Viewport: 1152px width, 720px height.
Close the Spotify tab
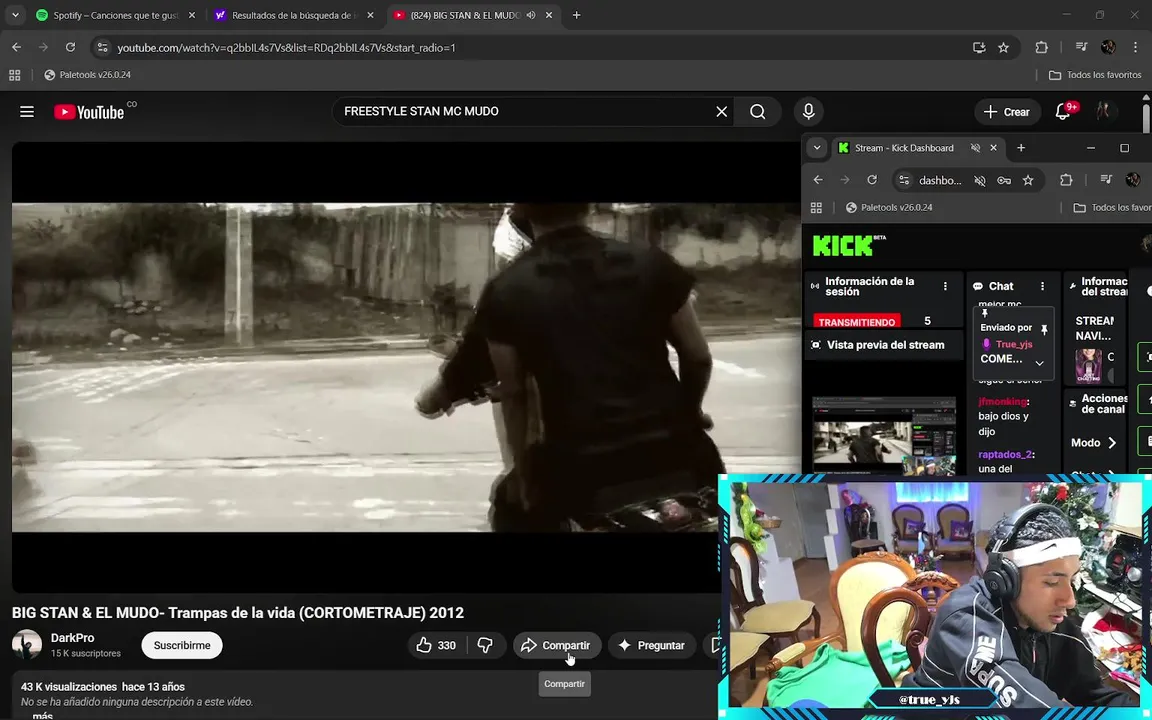click(x=192, y=15)
